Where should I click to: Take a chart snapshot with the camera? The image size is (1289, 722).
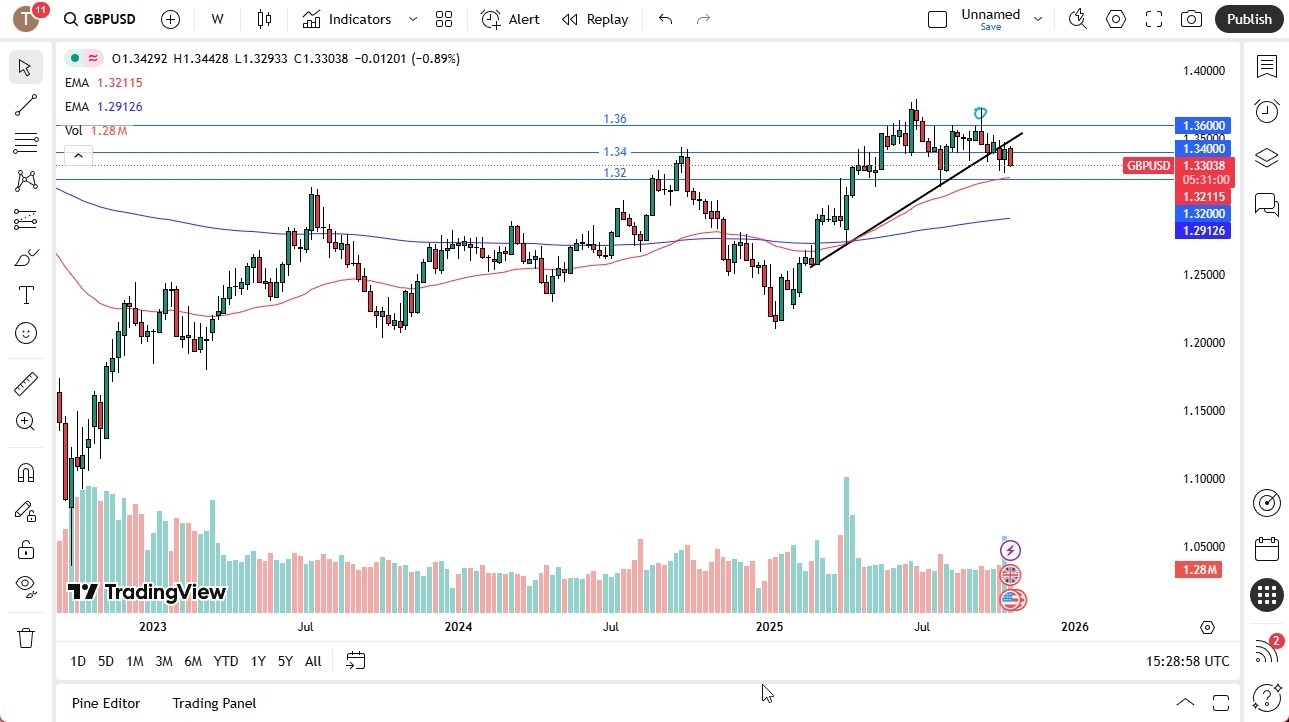click(x=1191, y=18)
